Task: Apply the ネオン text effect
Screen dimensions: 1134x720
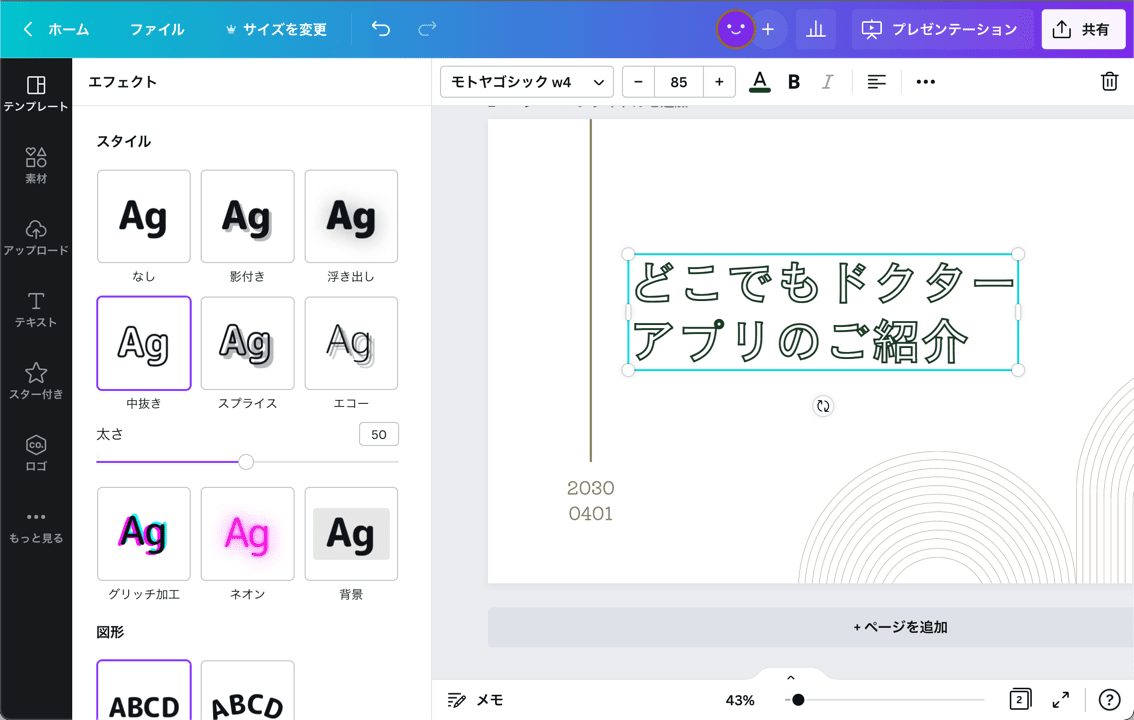Action: pyautogui.click(x=247, y=533)
